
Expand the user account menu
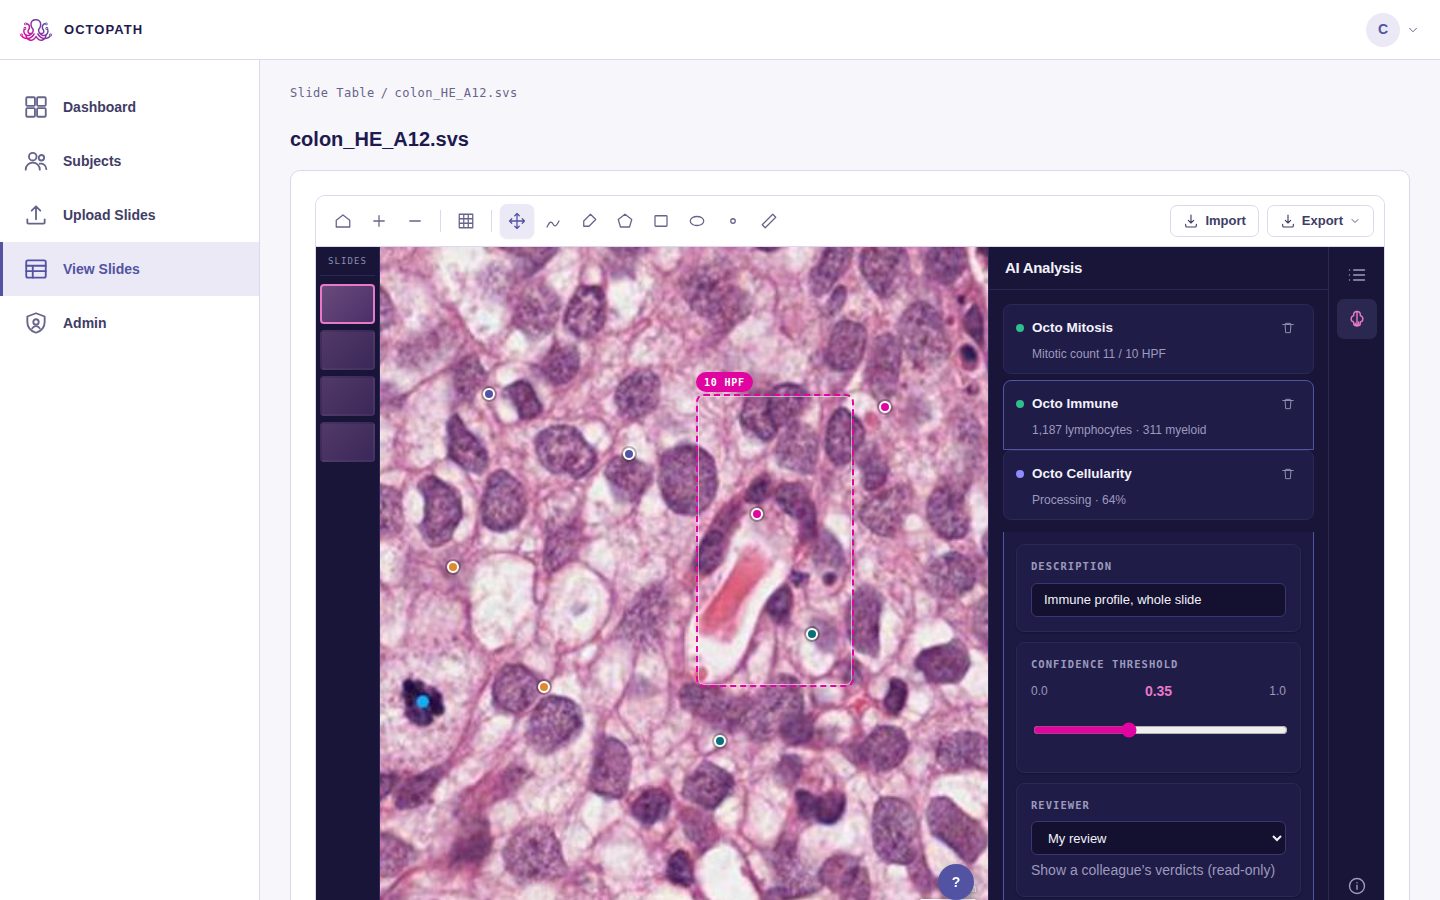tap(1392, 30)
